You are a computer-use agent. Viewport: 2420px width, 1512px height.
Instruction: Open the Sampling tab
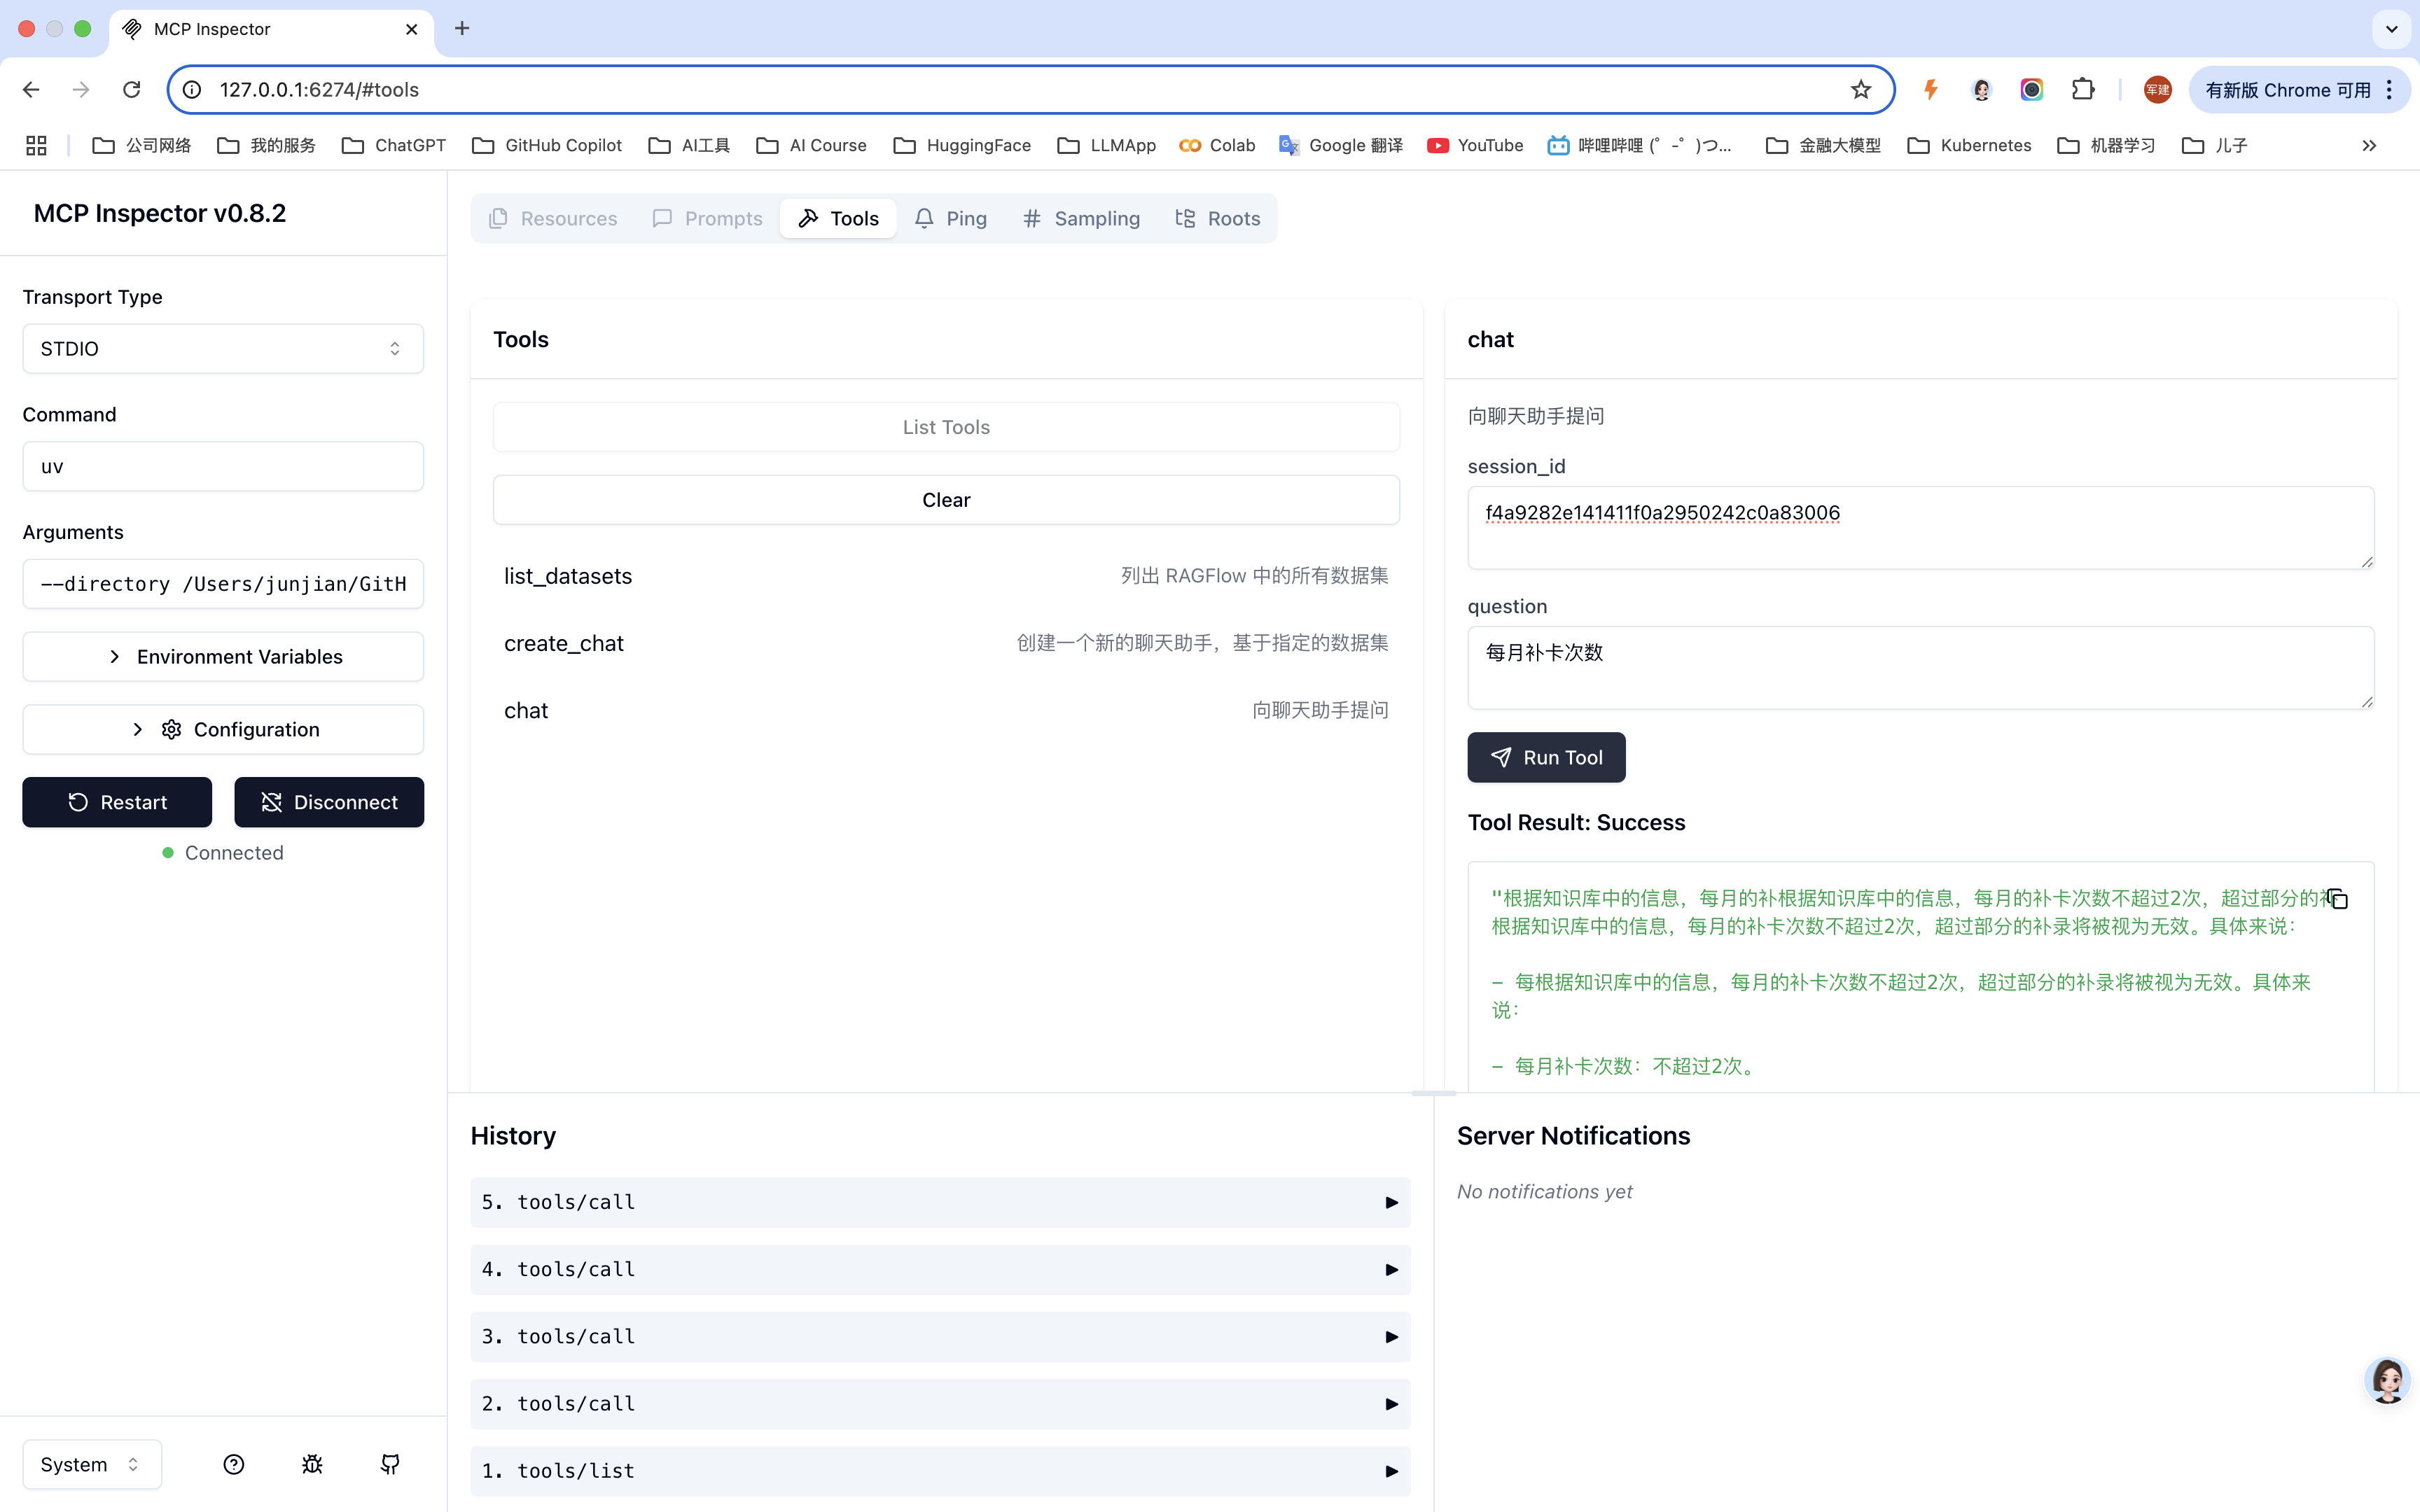point(1081,219)
